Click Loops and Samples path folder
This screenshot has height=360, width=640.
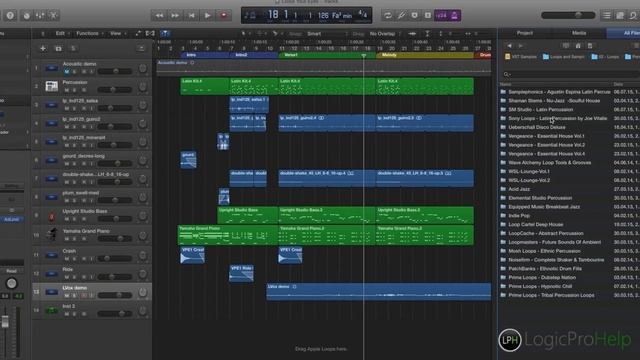tap(564, 57)
